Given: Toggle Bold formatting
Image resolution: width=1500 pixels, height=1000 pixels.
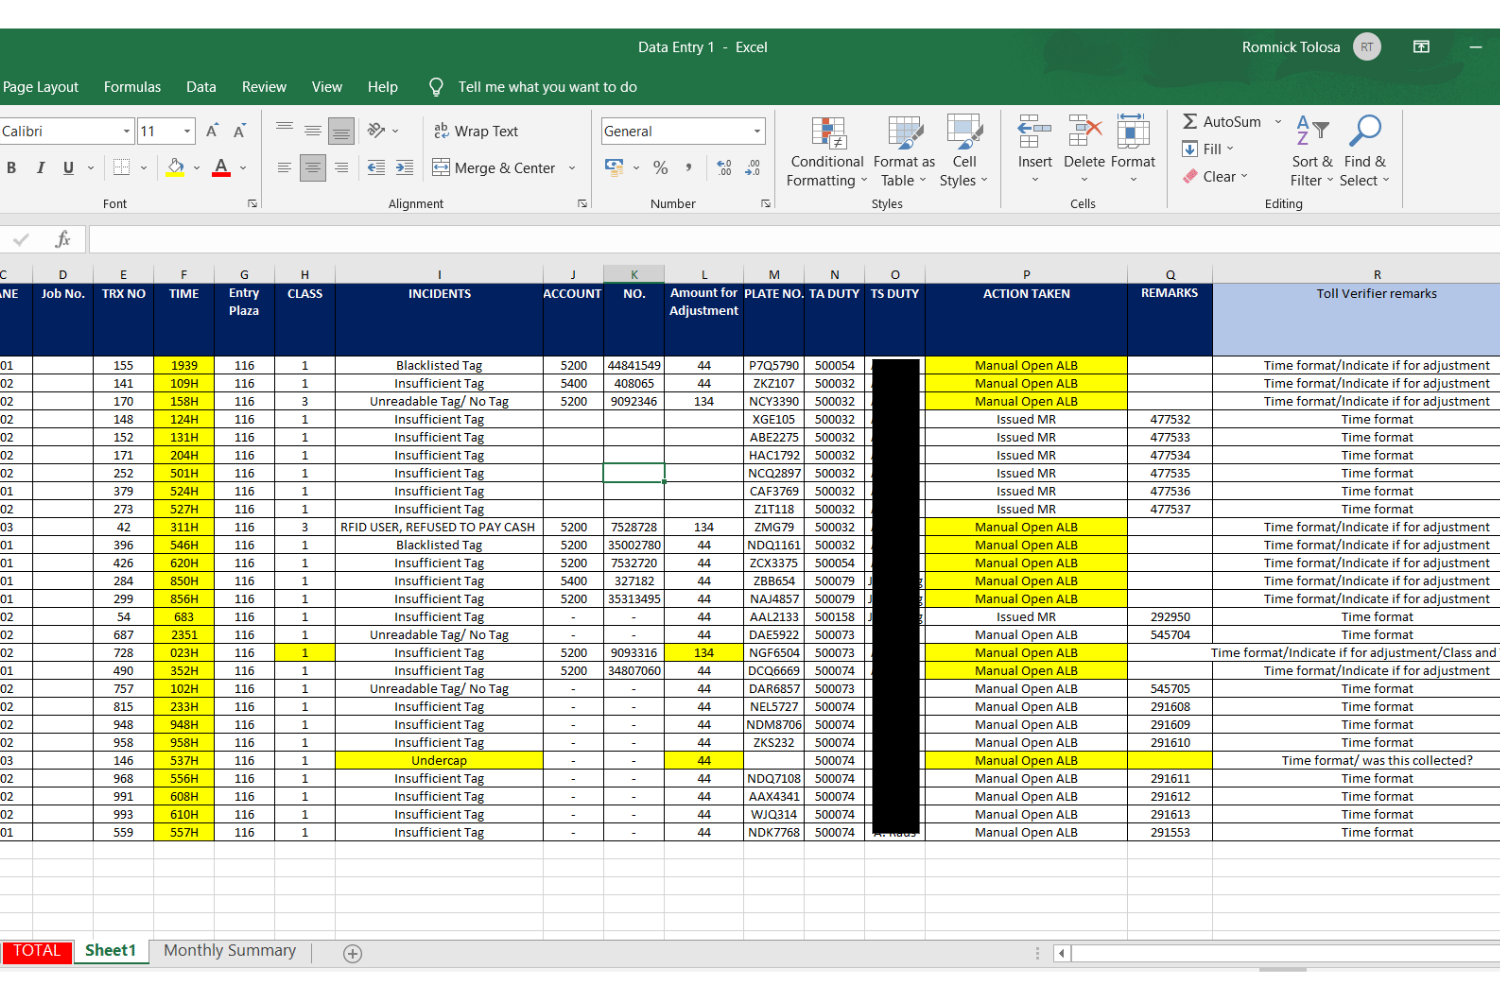Looking at the screenshot, I should click(x=11, y=167).
